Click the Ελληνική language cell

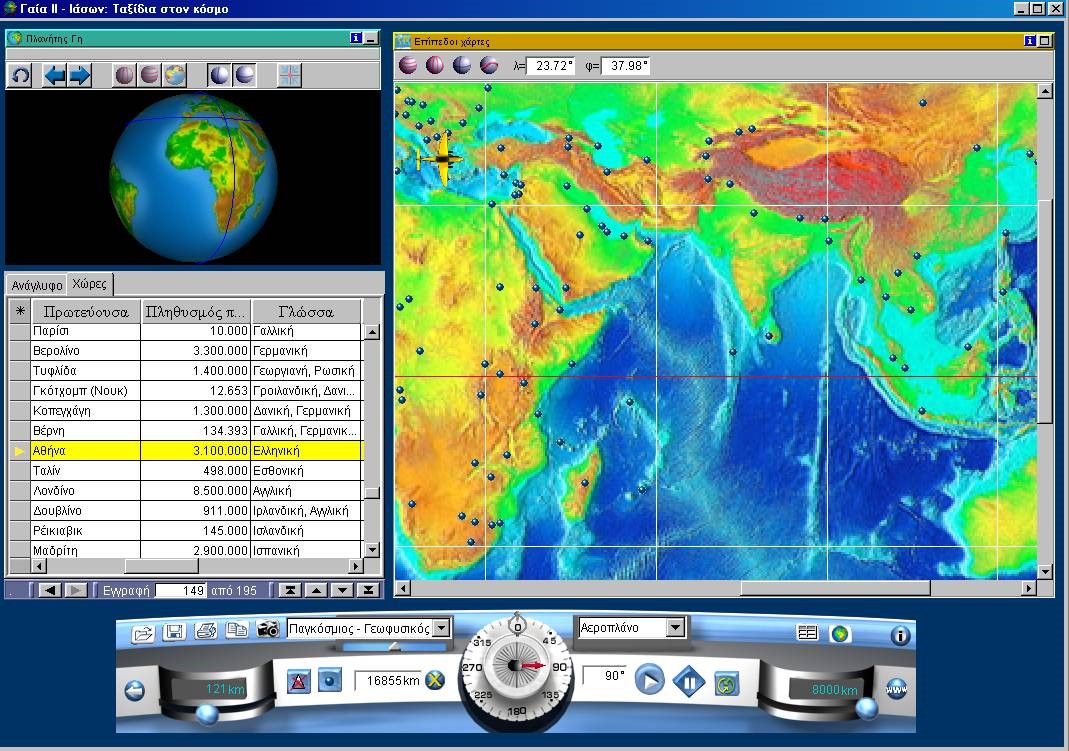tap(306, 450)
